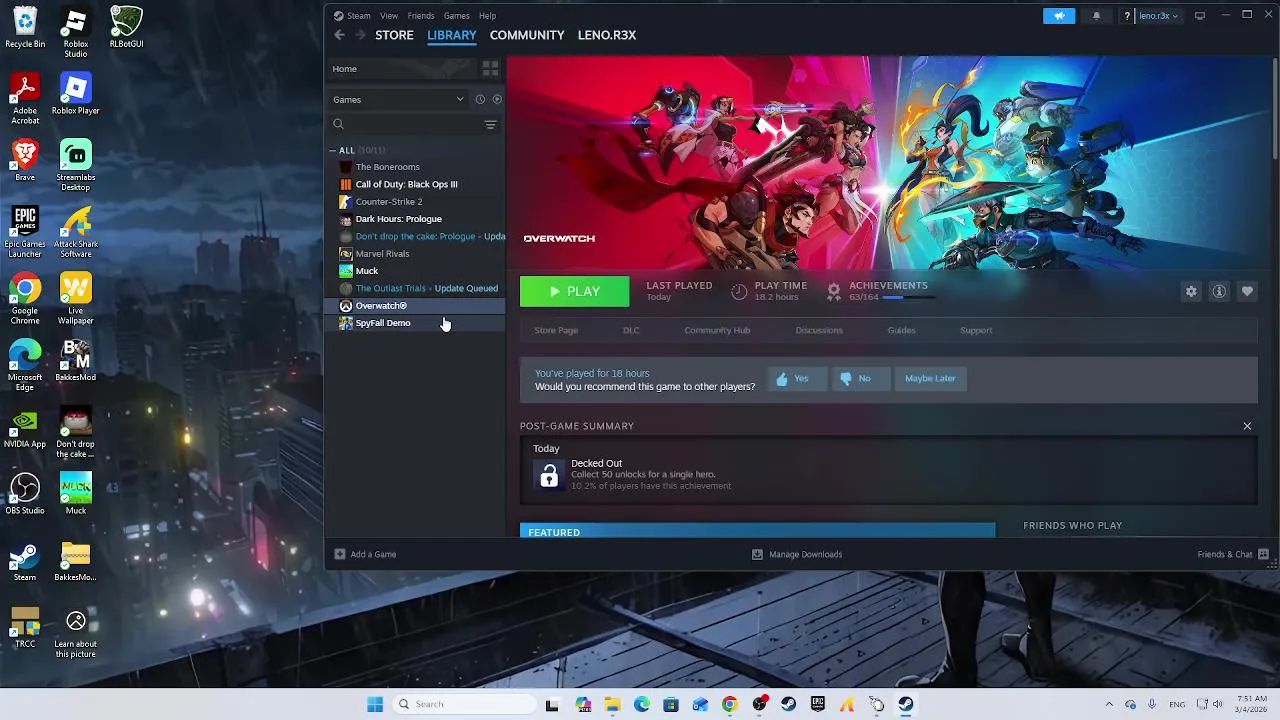The image size is (1280, 720).
Task: Open Friends & Chat icon
Action: pos(1264,554)
